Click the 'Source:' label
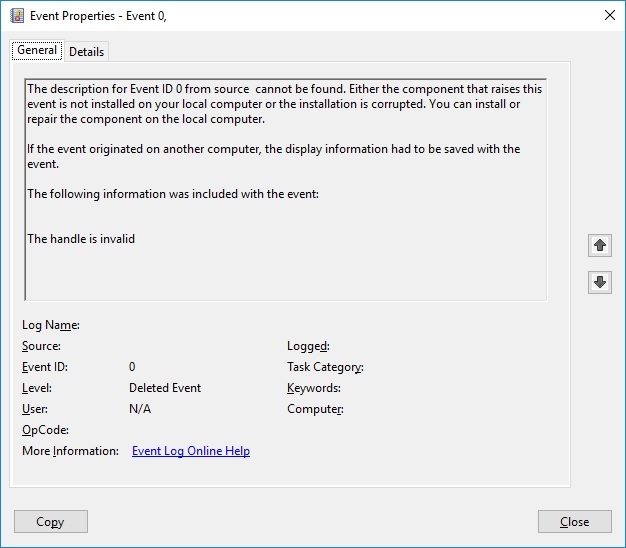This screenshot has height=548, width=626. coord(41,346)
